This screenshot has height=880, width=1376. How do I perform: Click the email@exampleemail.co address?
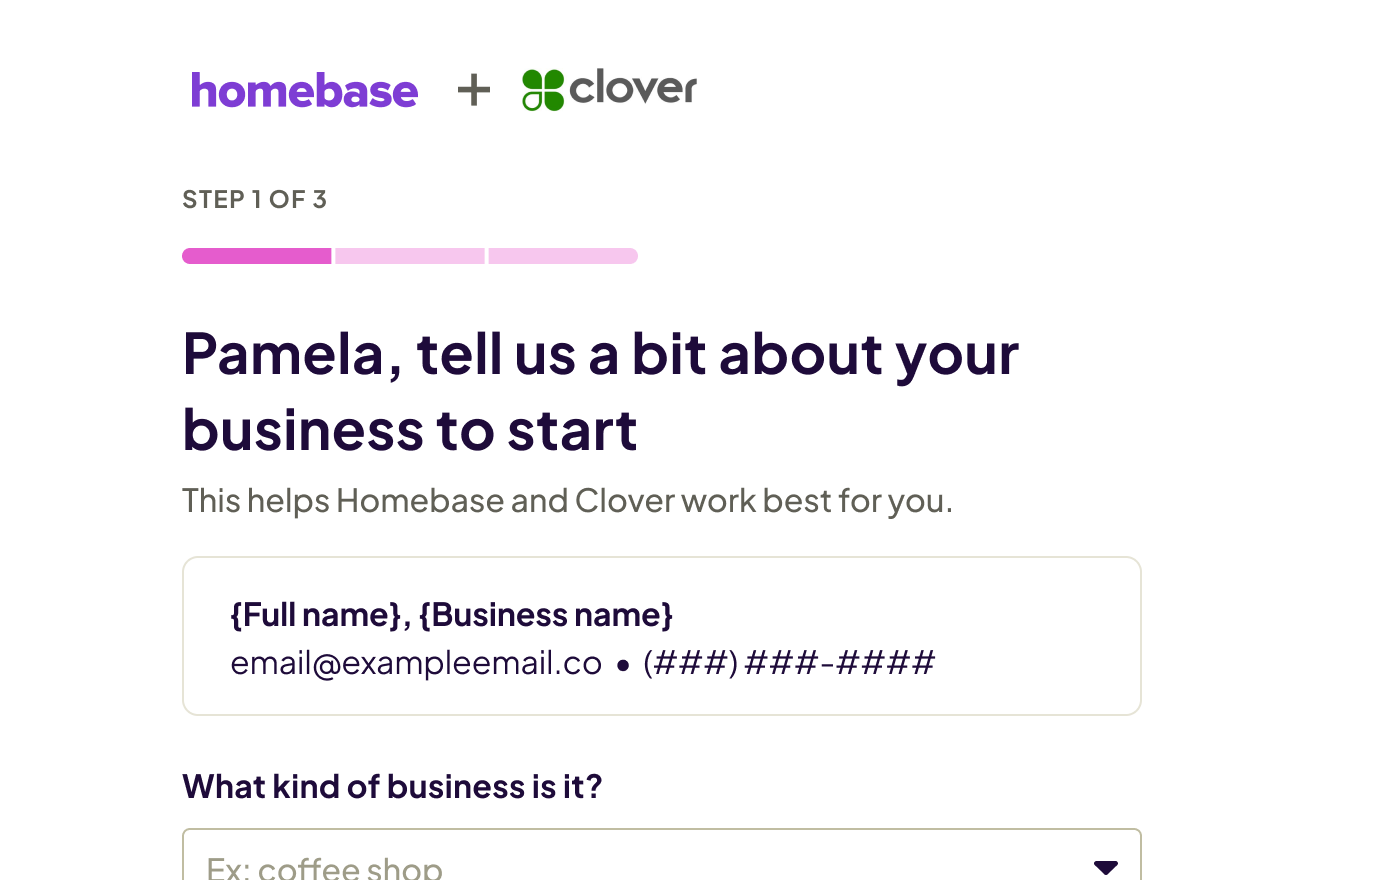[416, 663]
